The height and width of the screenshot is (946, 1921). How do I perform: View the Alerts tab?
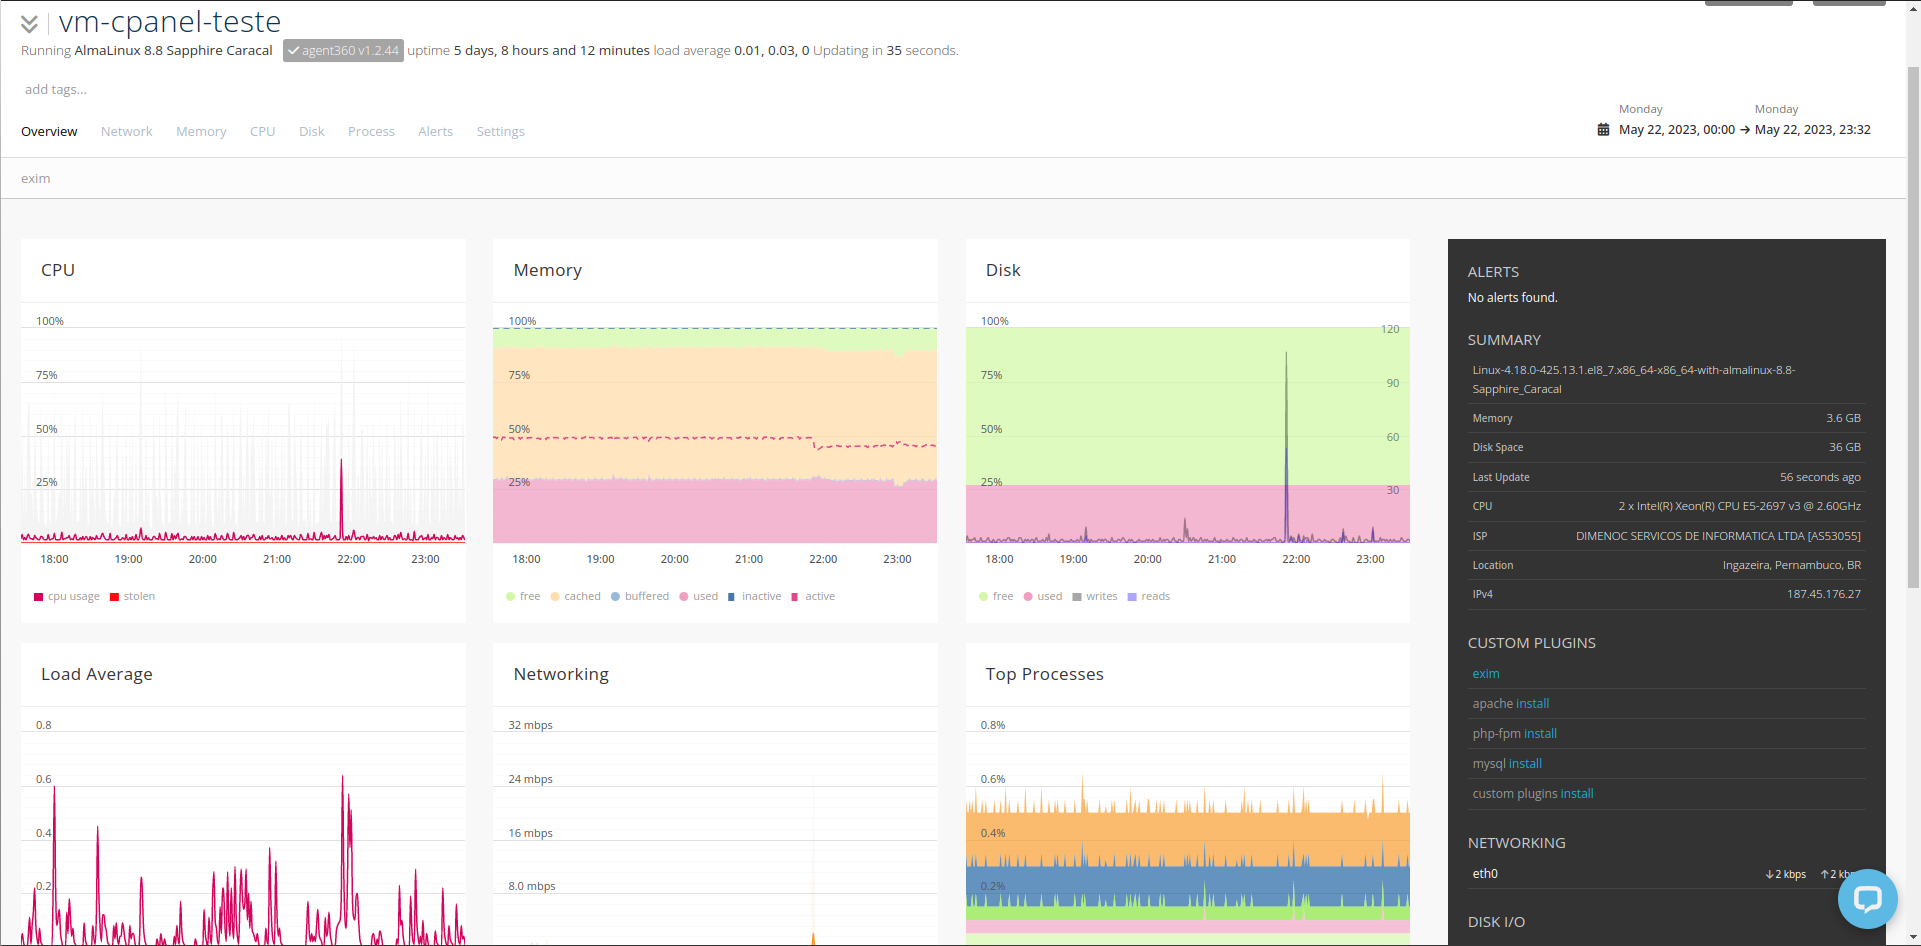pyautogui.click(x=435, y=132)
